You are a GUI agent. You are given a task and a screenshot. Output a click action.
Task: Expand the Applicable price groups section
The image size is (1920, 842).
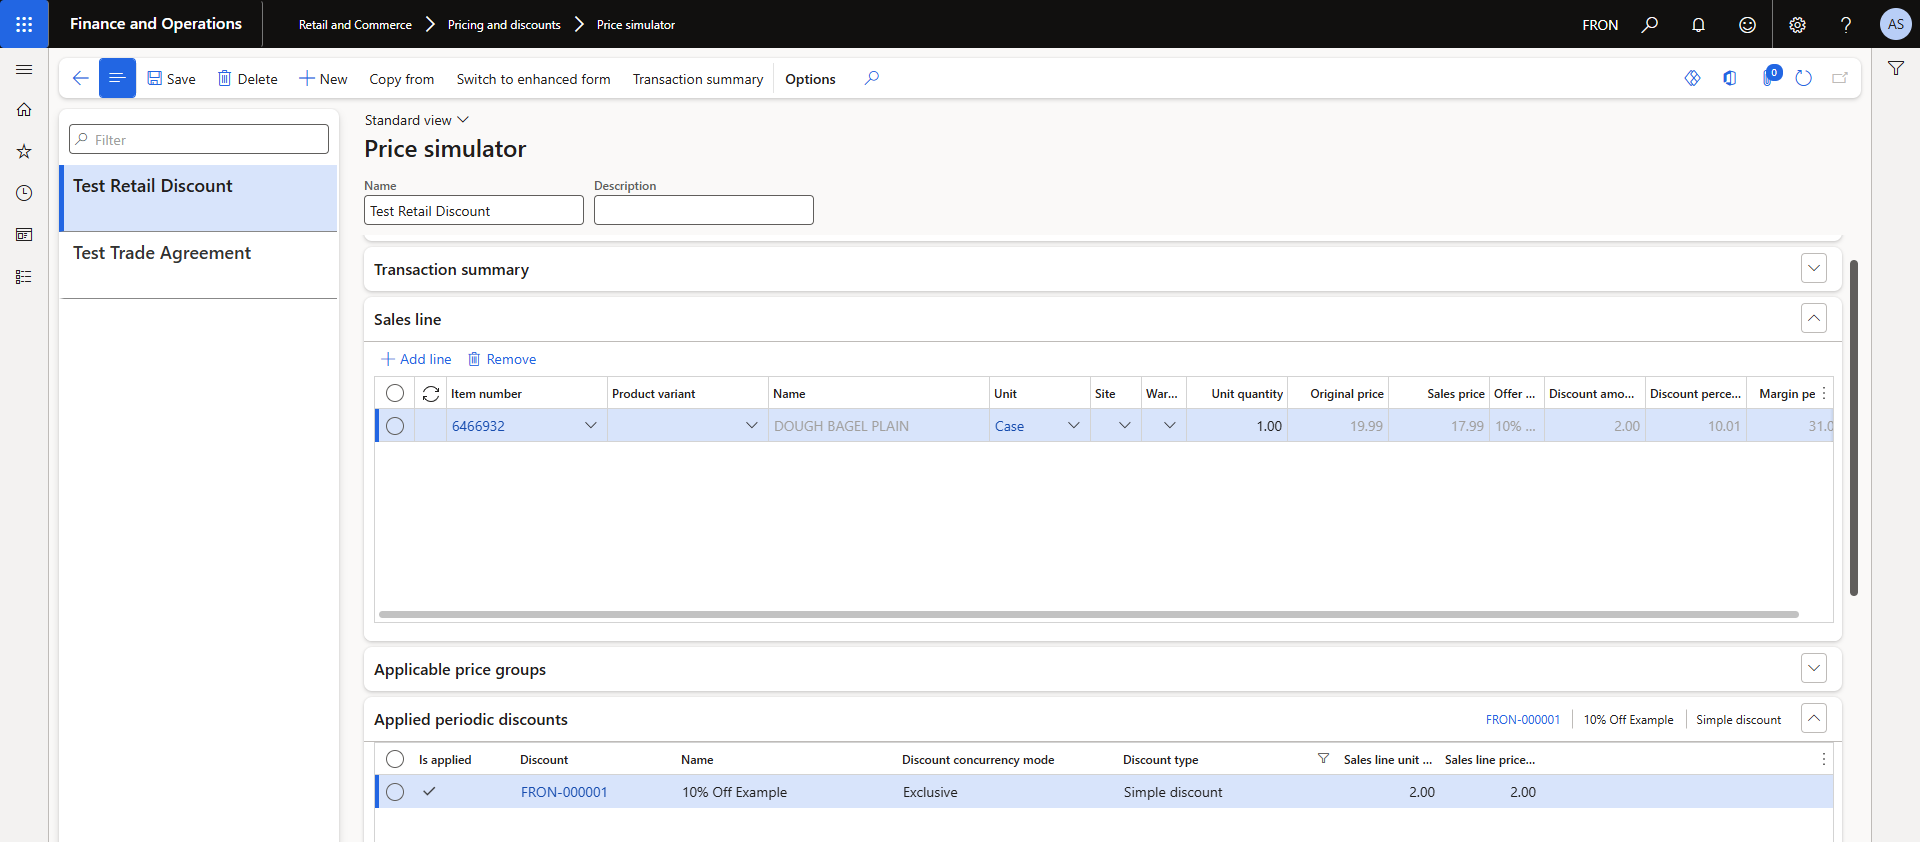[x=1813, y=668]
